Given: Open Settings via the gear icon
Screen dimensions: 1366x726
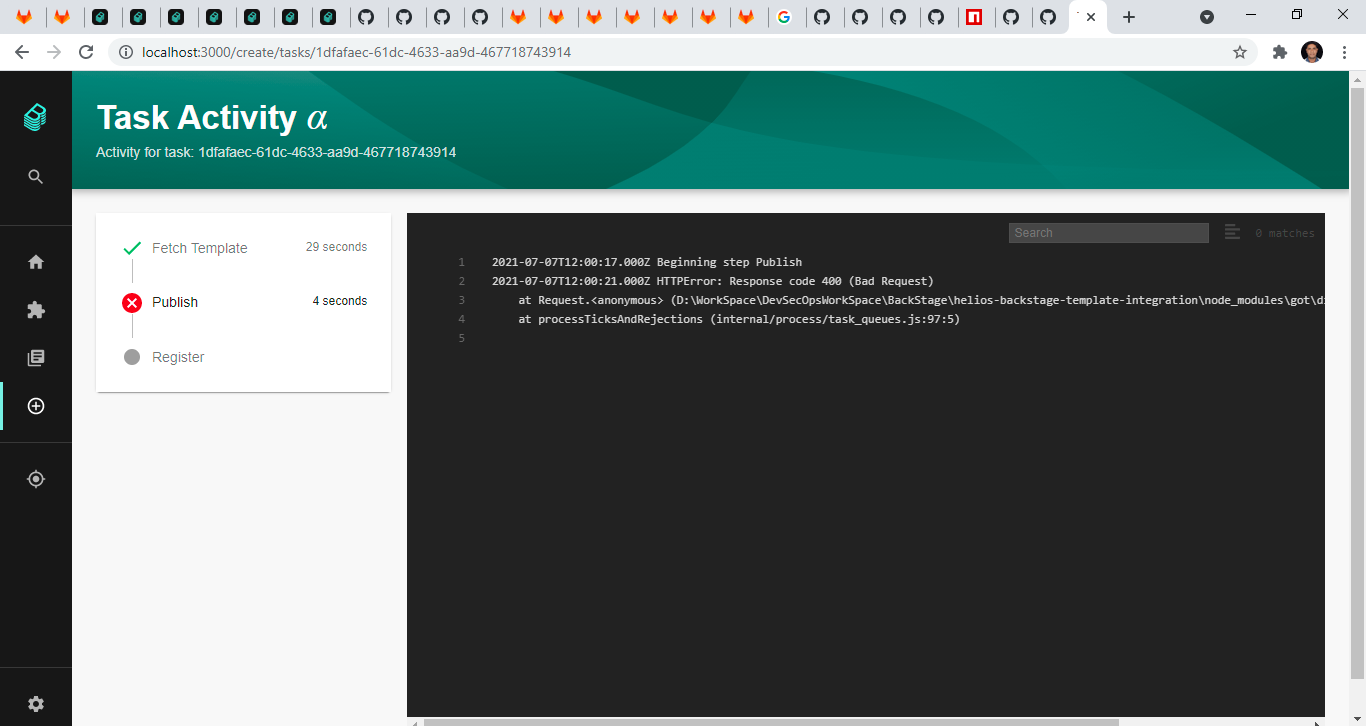Looking at the screenshot, I should click(35, 703).
